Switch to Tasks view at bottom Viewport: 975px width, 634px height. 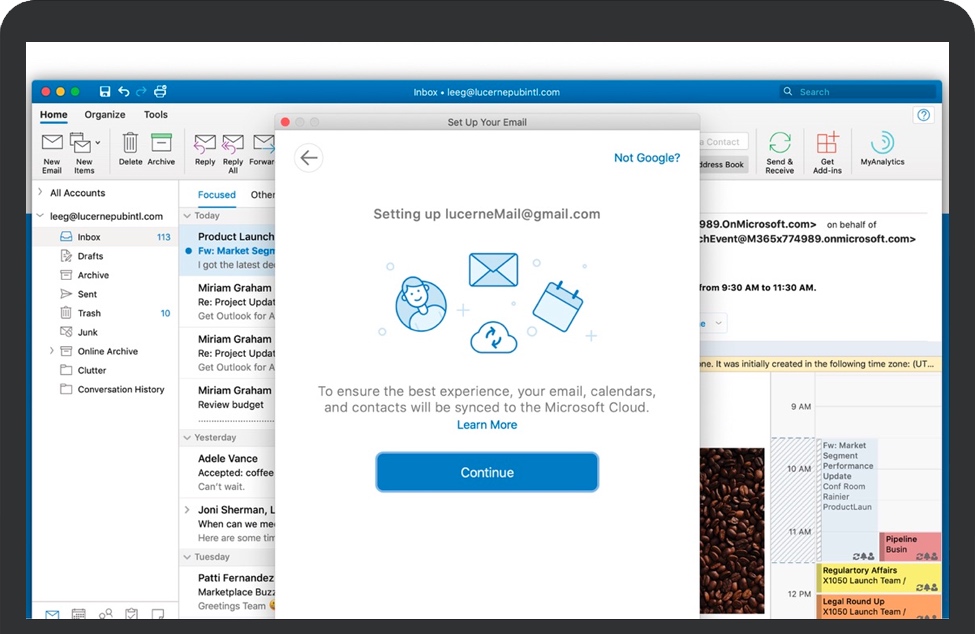point(131,614)
